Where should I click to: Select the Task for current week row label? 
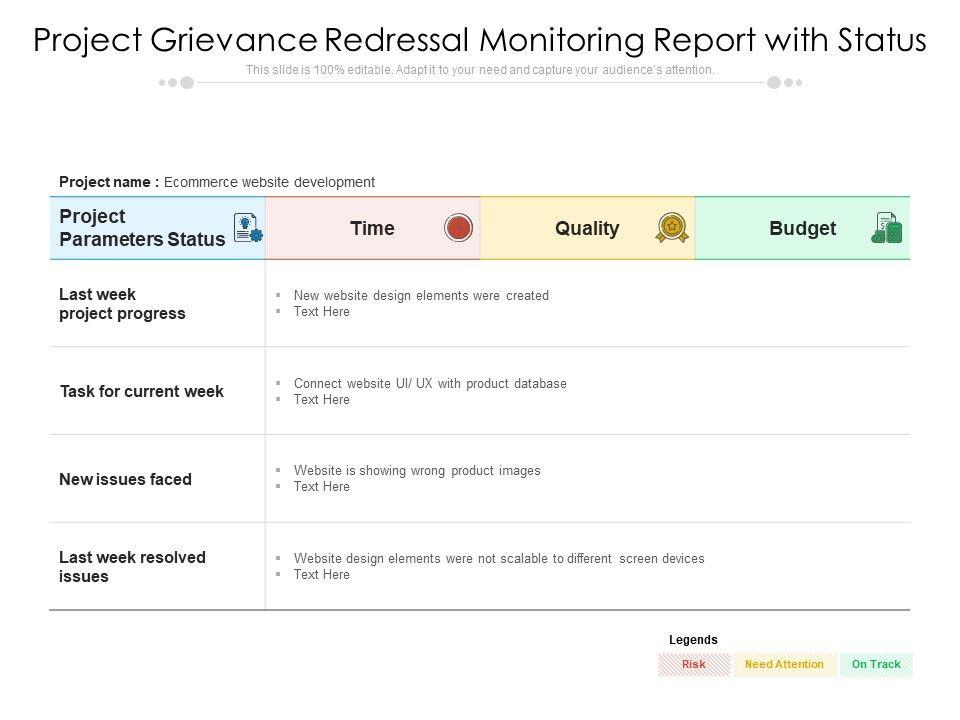point(141,391)
